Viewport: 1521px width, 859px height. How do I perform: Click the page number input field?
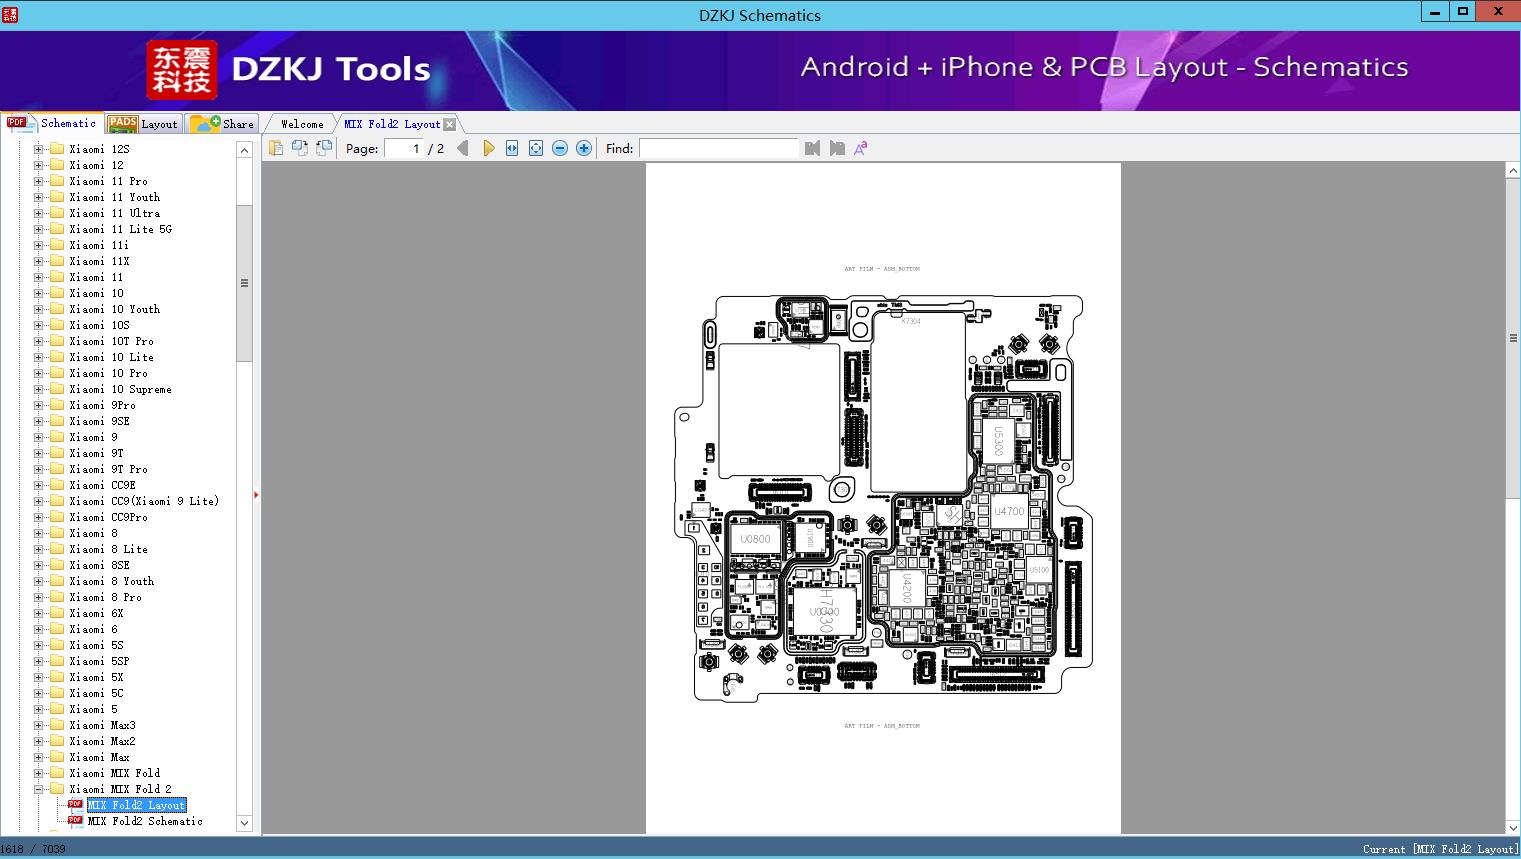click(403, 148)
